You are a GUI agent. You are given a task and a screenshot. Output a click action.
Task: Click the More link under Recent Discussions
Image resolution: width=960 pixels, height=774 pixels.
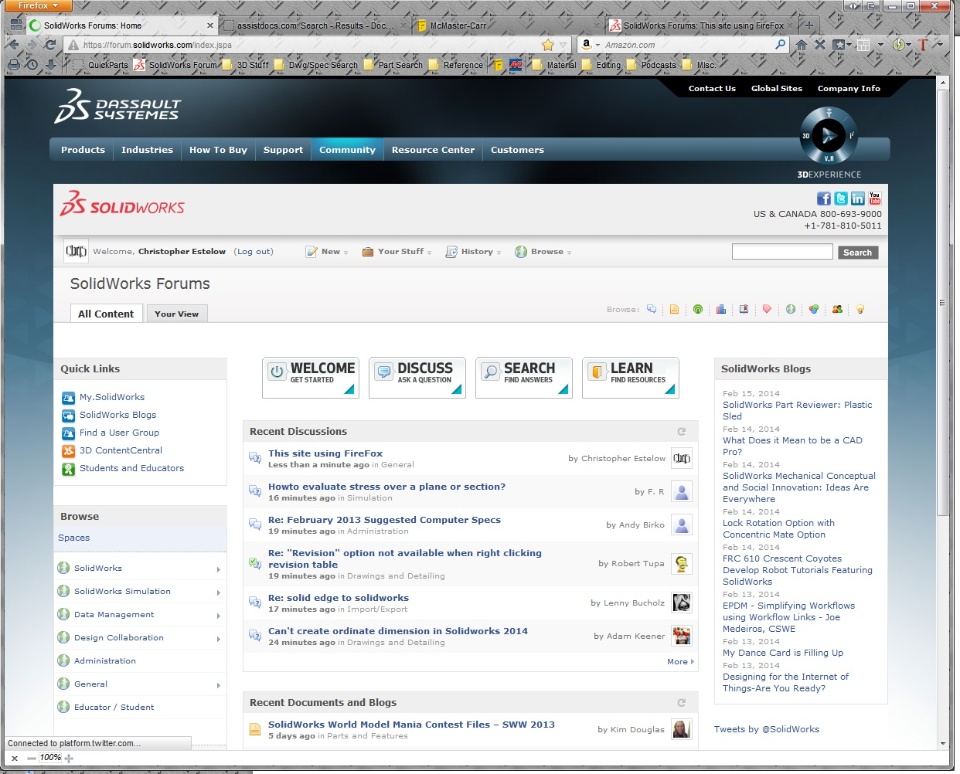coord(680,661)
